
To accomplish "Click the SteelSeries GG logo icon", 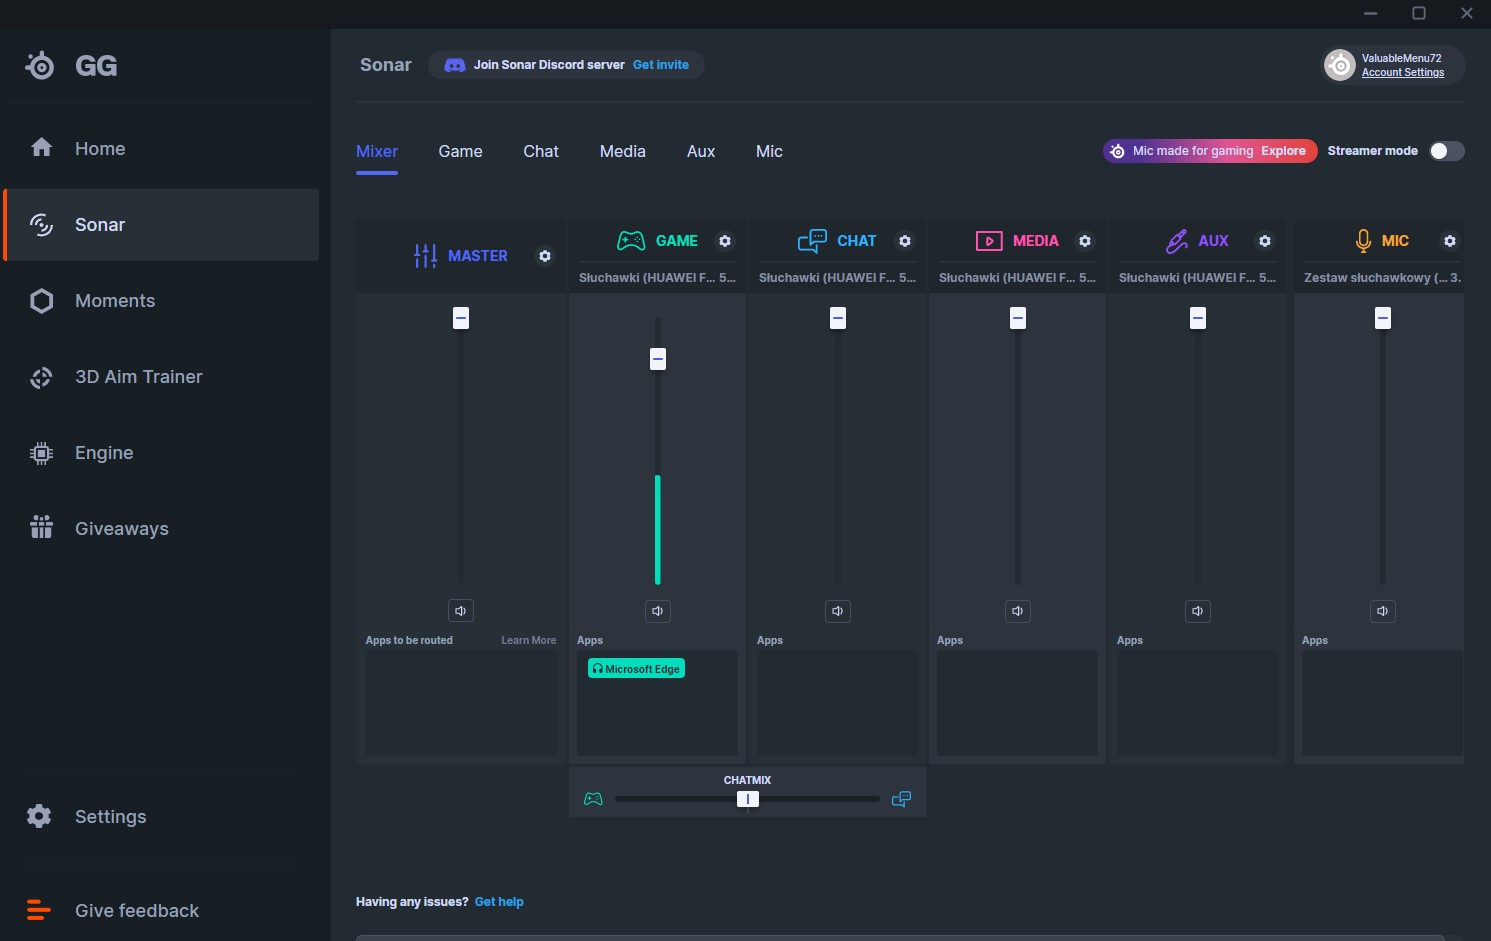I will coord(40,66).
